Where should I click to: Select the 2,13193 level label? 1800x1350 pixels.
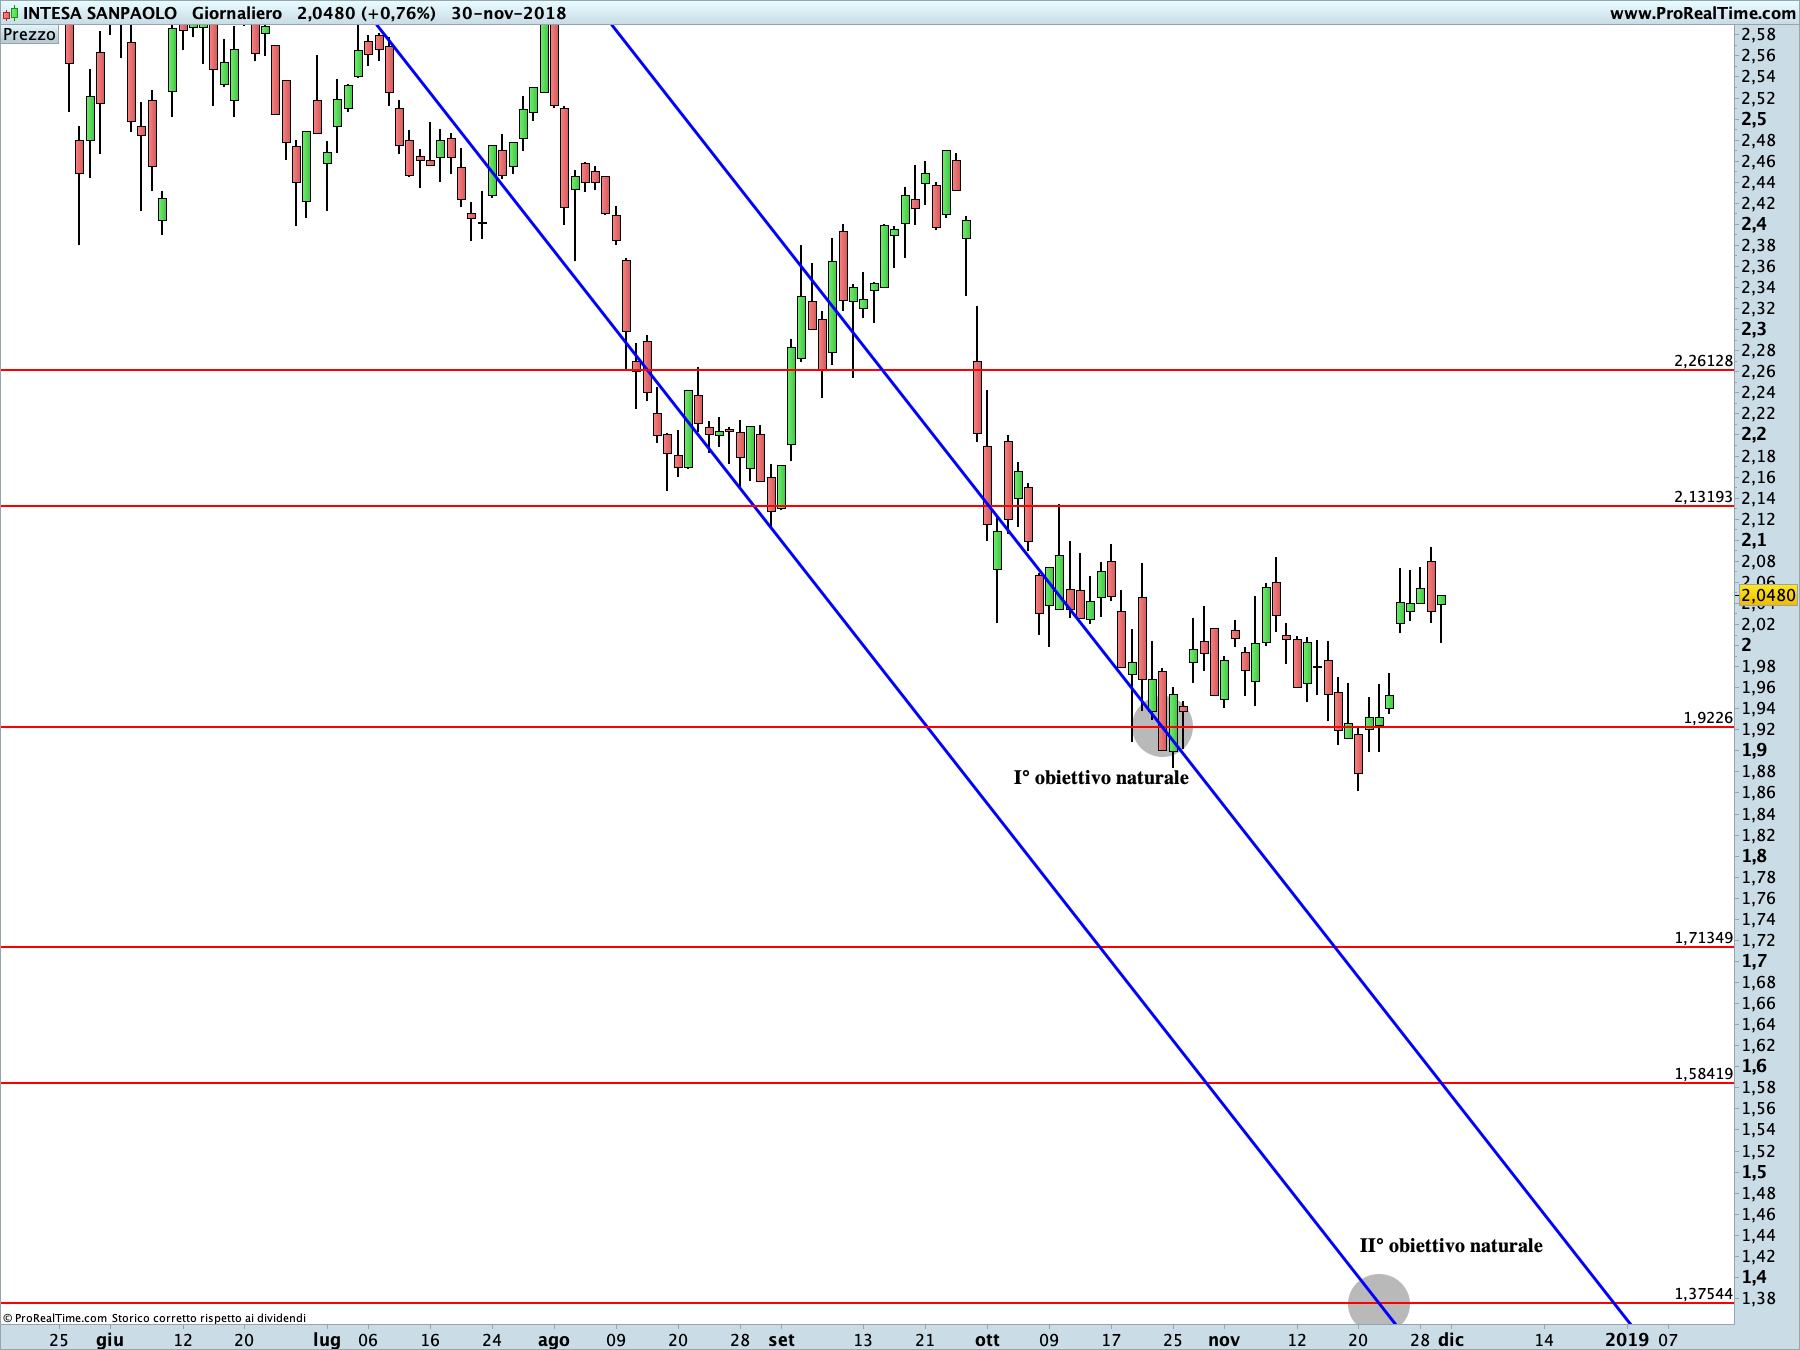tap(1703, 496)
